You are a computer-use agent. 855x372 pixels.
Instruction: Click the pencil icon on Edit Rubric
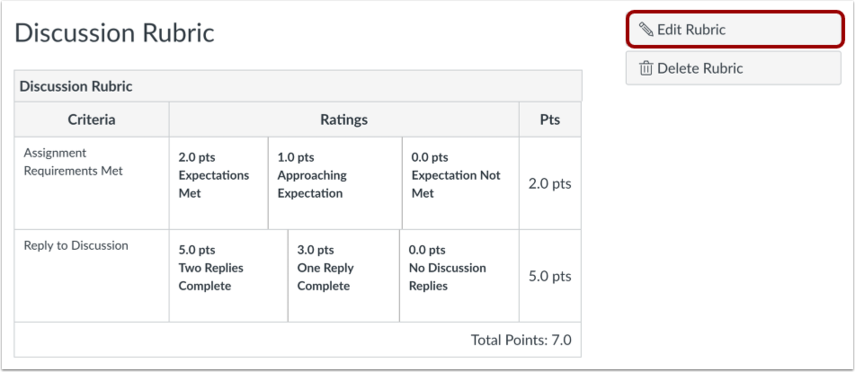pyautogui.click(x=646, y=29)
